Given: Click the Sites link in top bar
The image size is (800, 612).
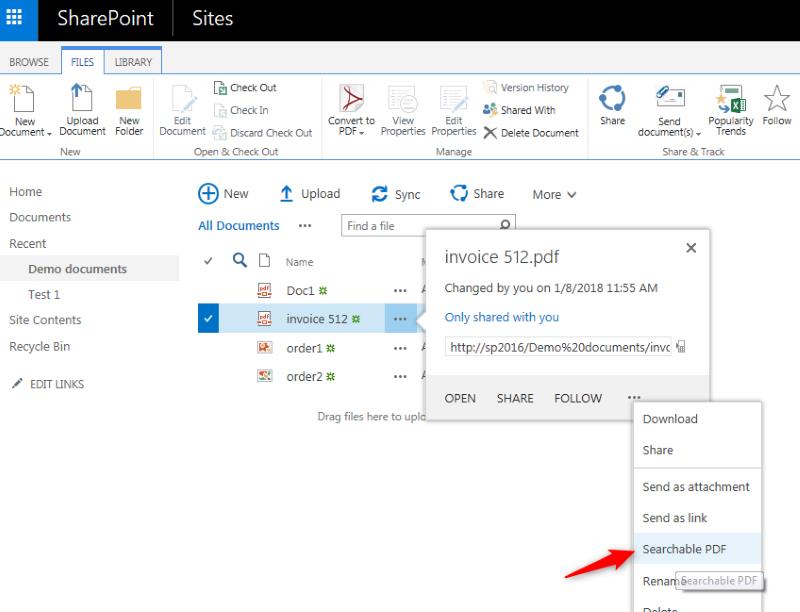Looking at the screenshot, I should [x=212, y=18].
